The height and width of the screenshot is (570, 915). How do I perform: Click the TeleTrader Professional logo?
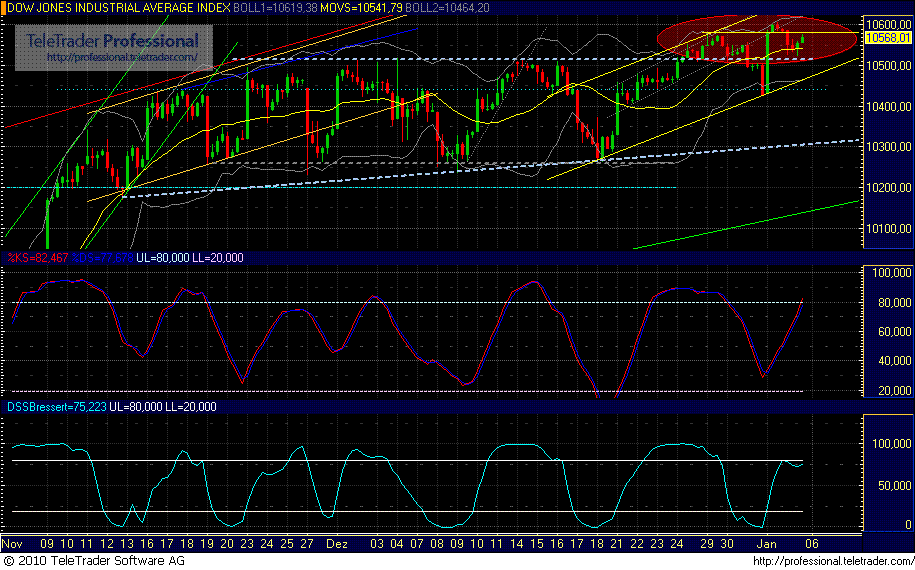[112, 41]
